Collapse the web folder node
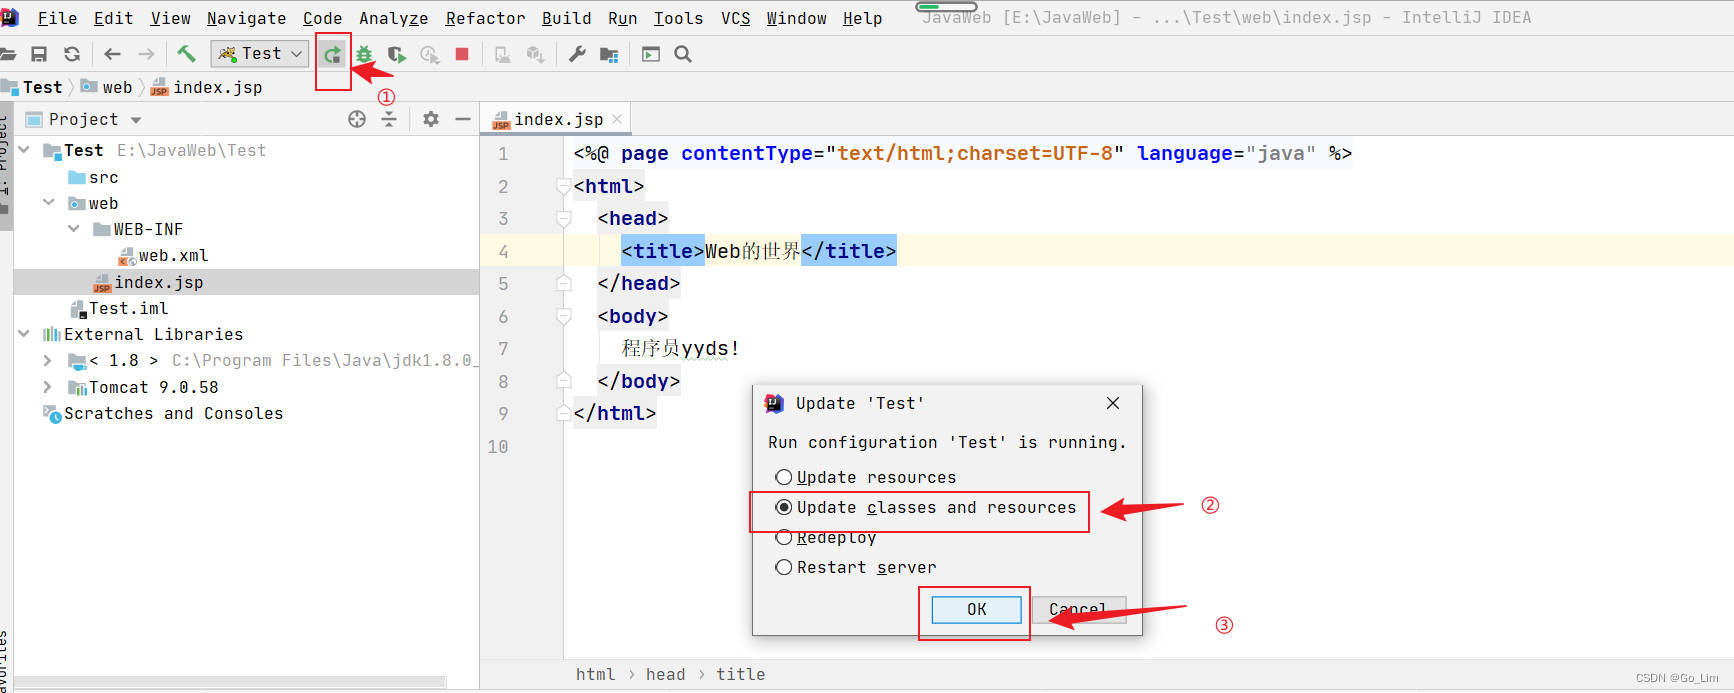The width and height of the screenshot is (1734, 693). [48, 202]
